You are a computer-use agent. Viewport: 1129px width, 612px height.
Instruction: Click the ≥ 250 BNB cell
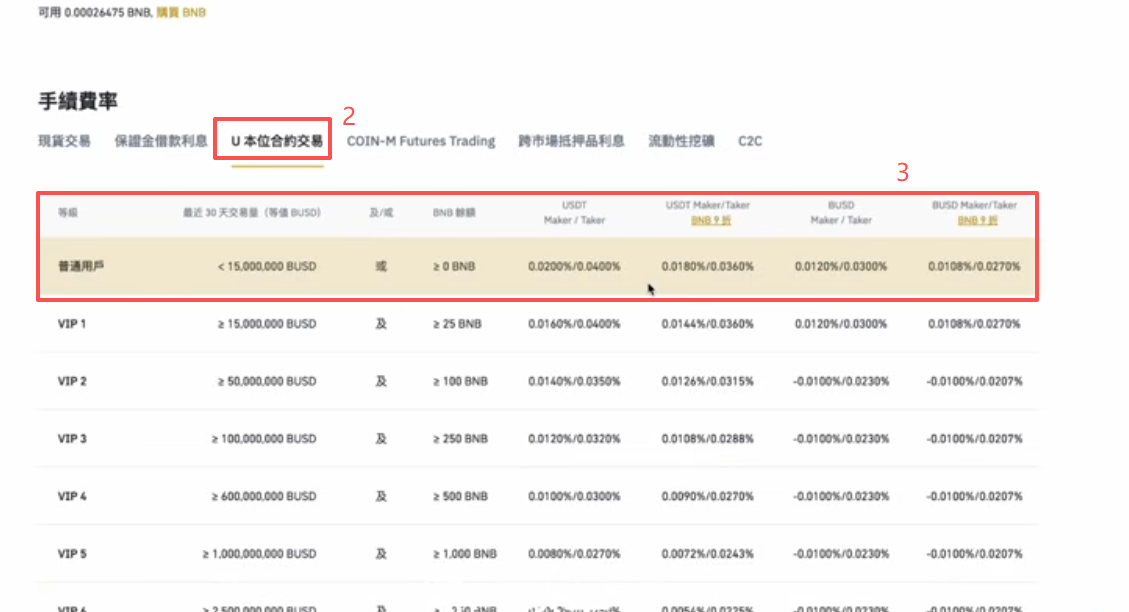coord(460,438)
